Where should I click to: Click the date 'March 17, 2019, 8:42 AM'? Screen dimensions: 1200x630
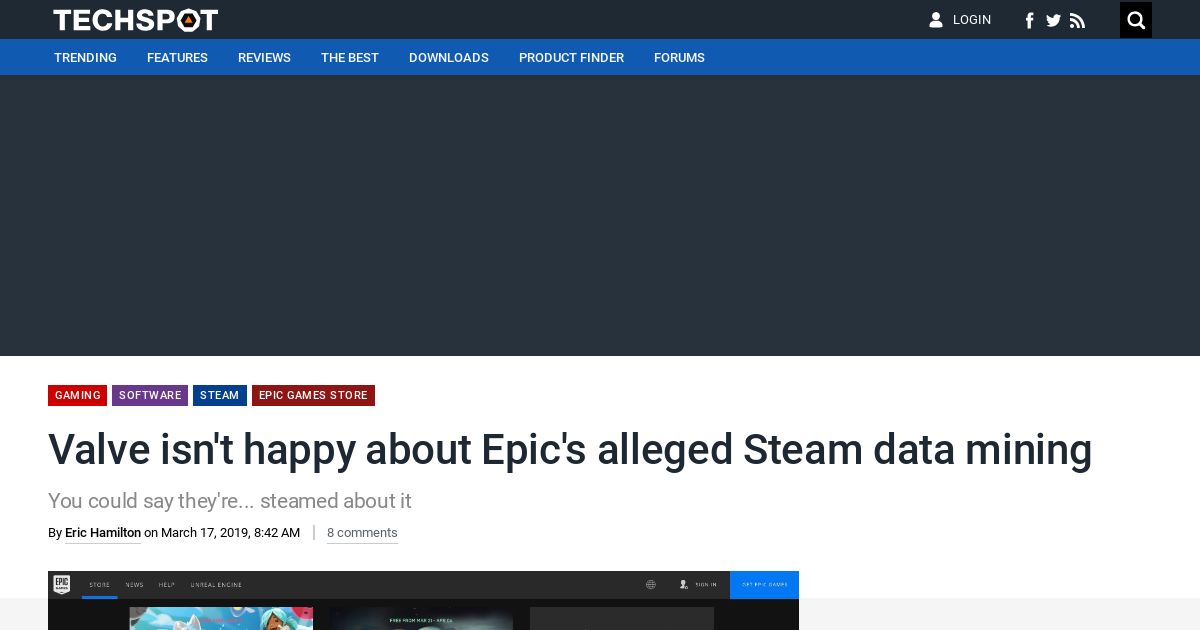230,533
